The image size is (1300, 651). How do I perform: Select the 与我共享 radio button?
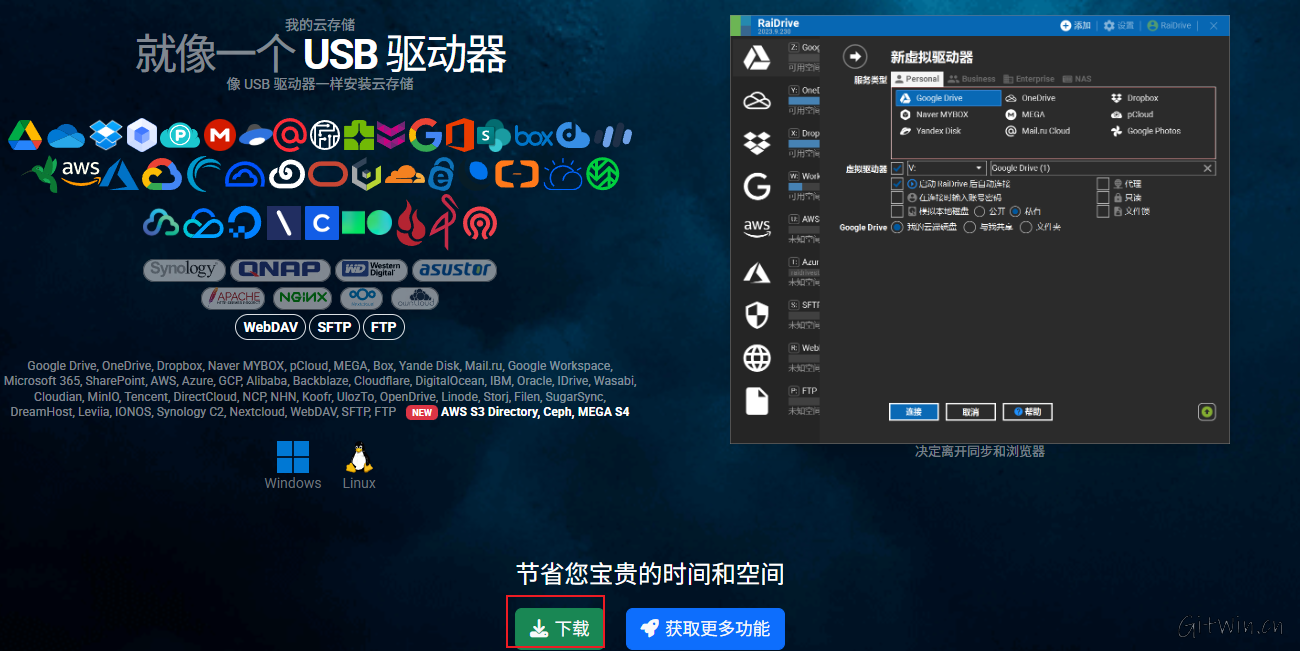coord(969,227)
